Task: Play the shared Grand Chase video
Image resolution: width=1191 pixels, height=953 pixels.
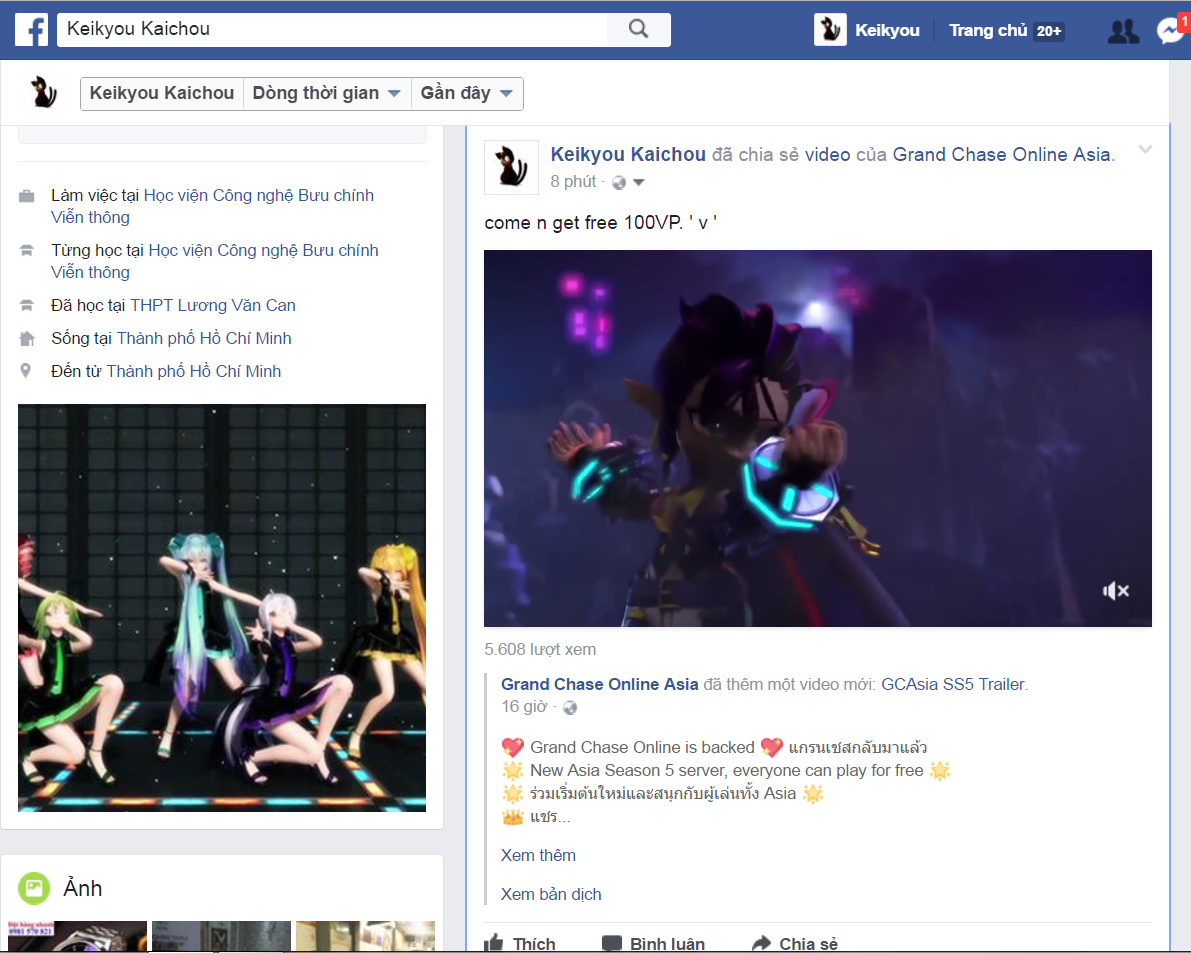Action: click(818, 438)
